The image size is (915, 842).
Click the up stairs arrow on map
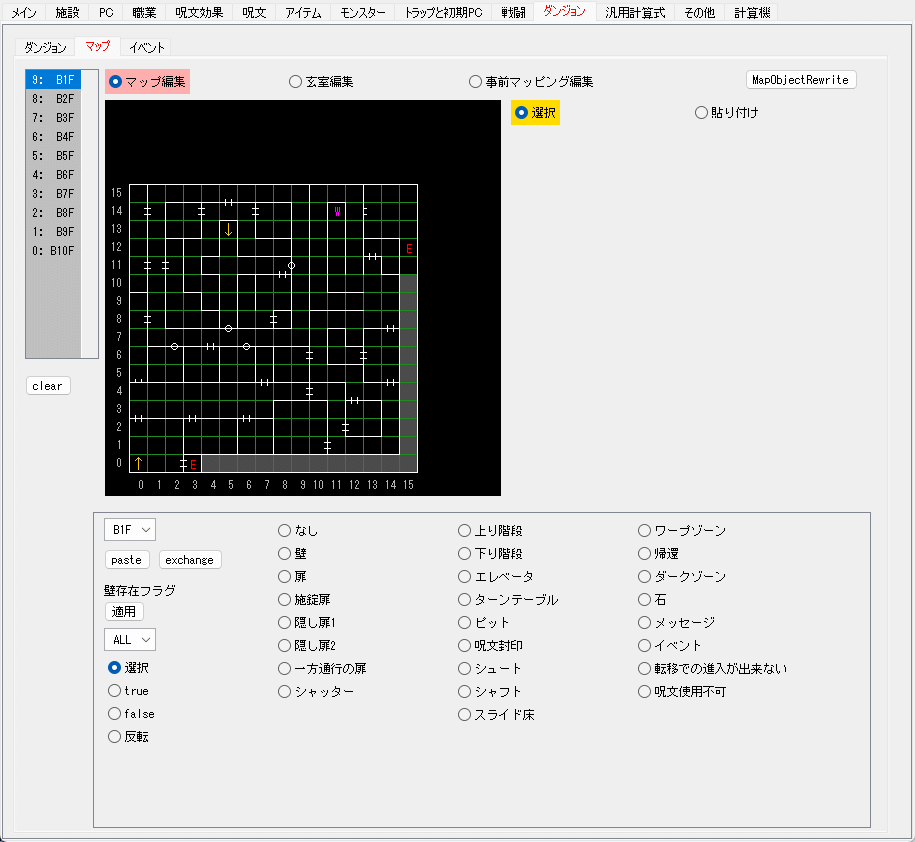coord(138,463)
